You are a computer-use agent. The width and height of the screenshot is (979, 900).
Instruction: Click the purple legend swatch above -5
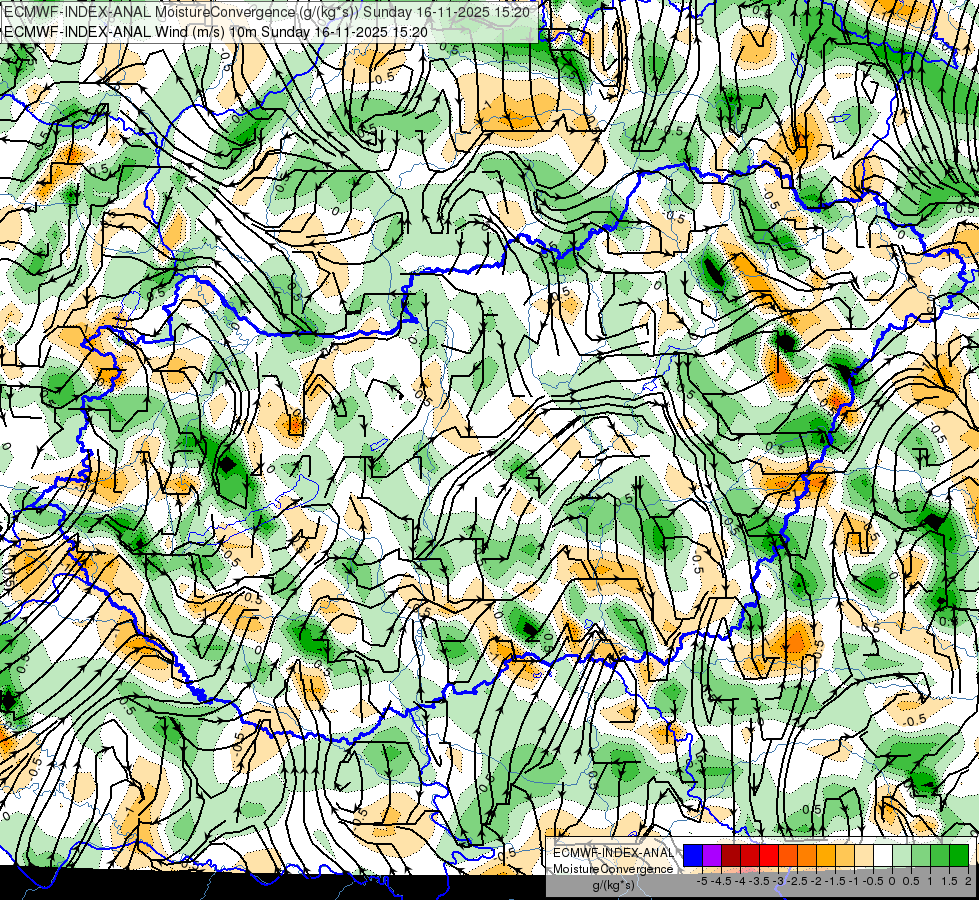pos(712,855)
